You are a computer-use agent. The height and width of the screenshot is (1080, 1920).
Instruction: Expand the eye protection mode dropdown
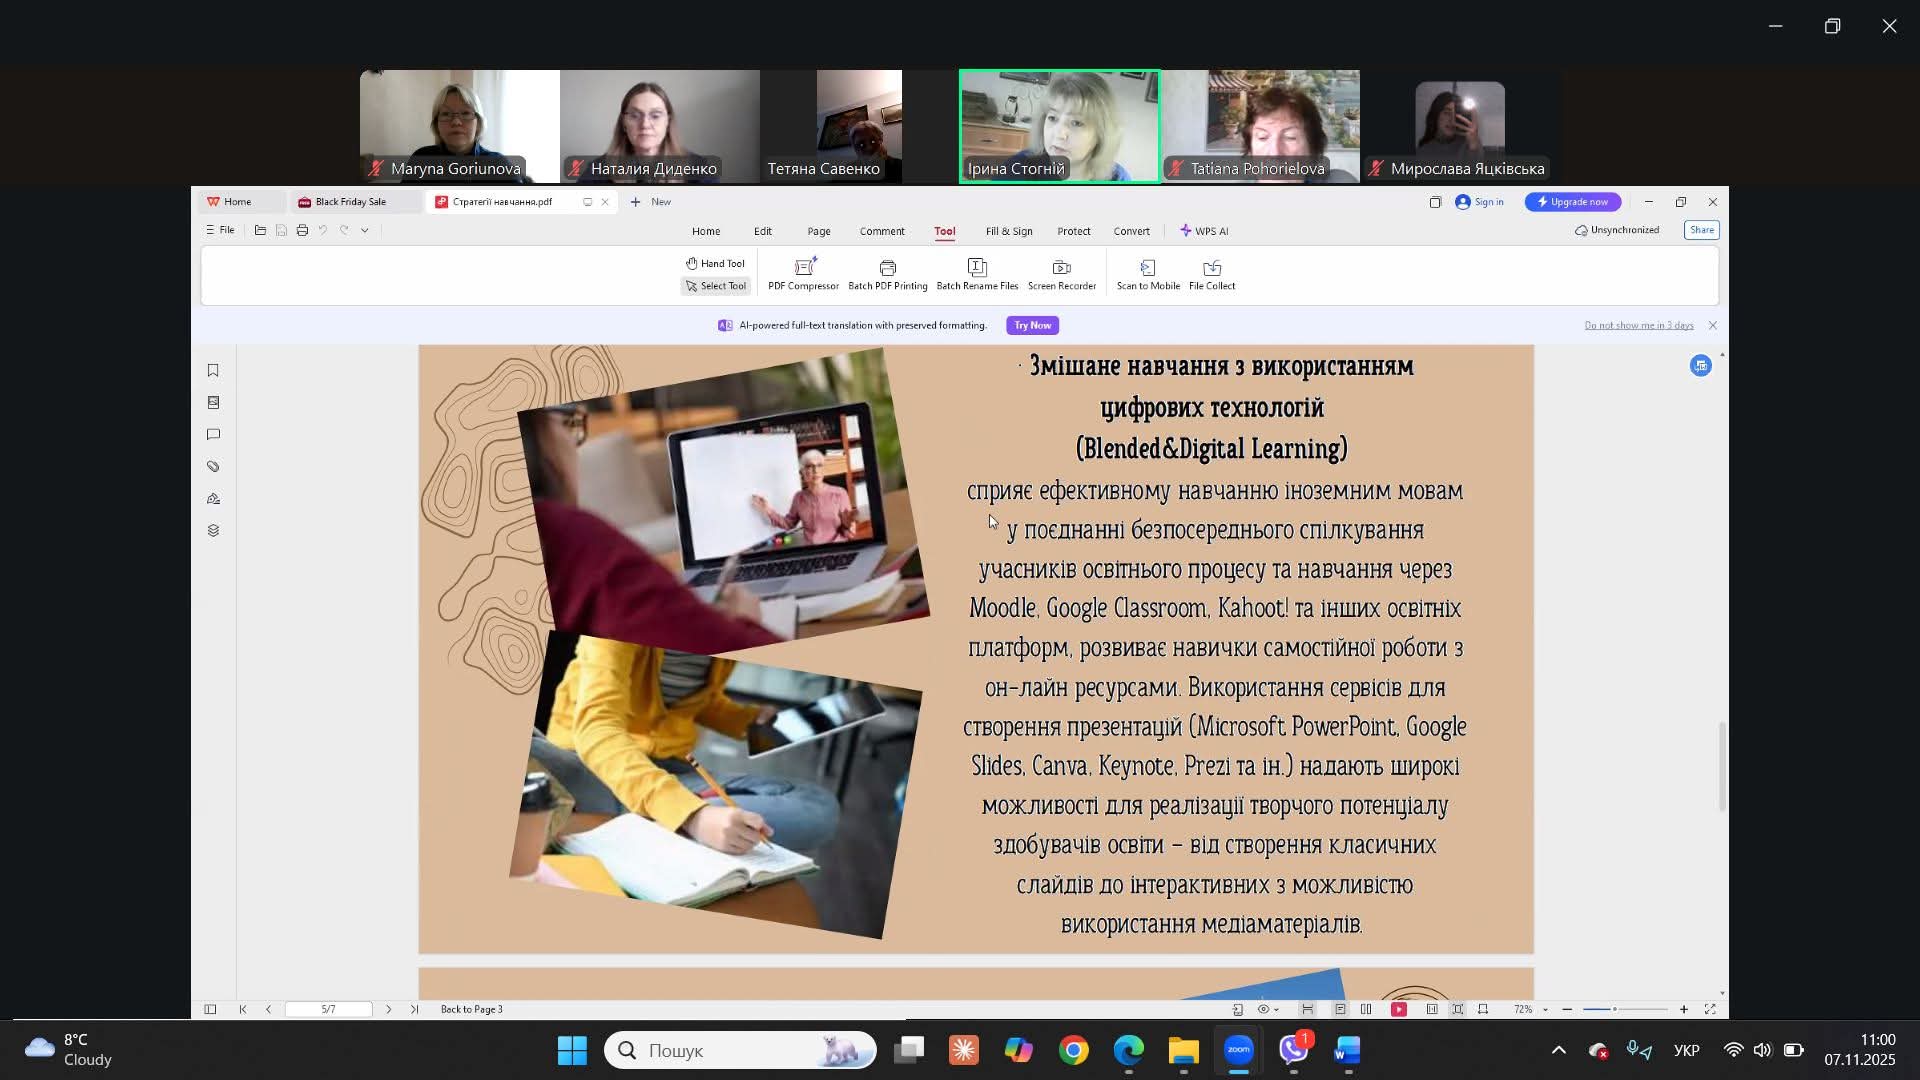1277,1010
